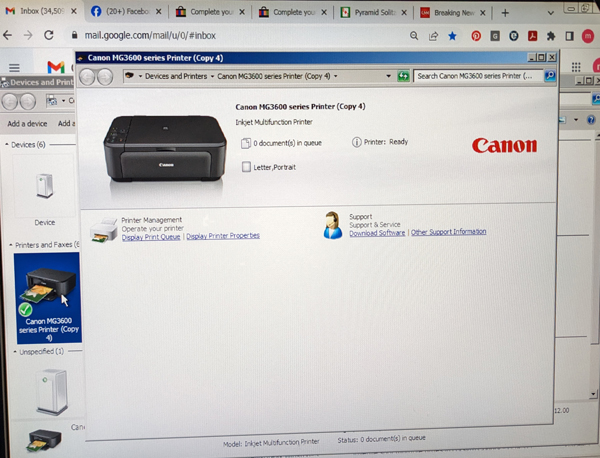Toggle the Chrome side panel icon
The width and height of the screenshot is (600, 458).
[569, 36]
